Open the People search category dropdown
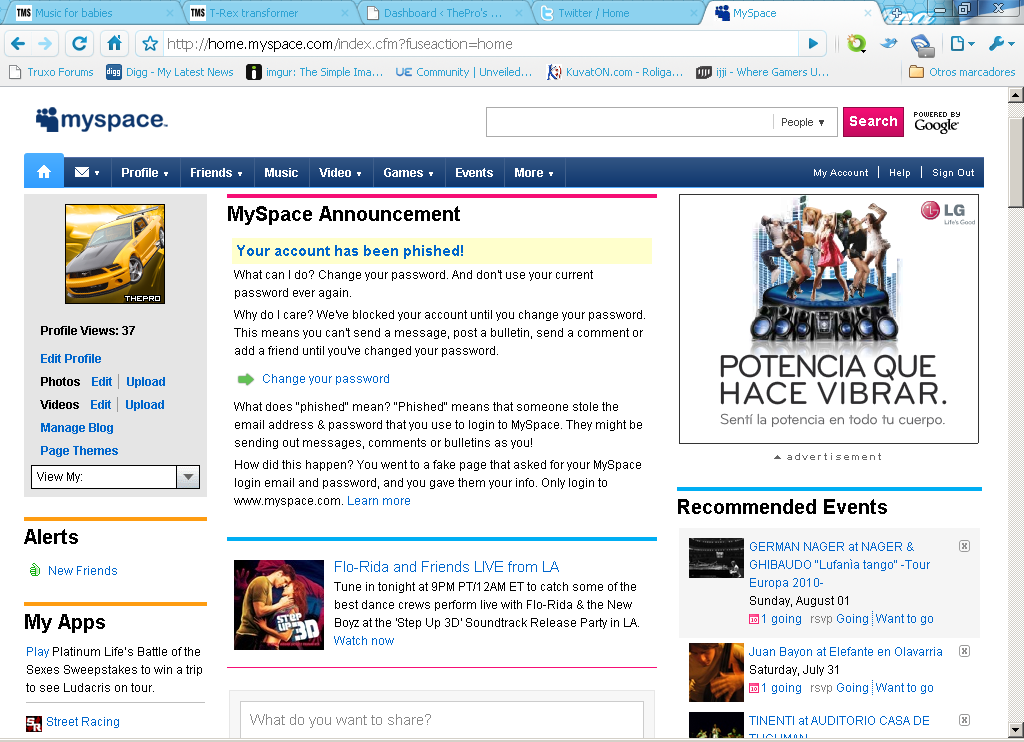1024x742 pixels. click(x=803, y=122)
